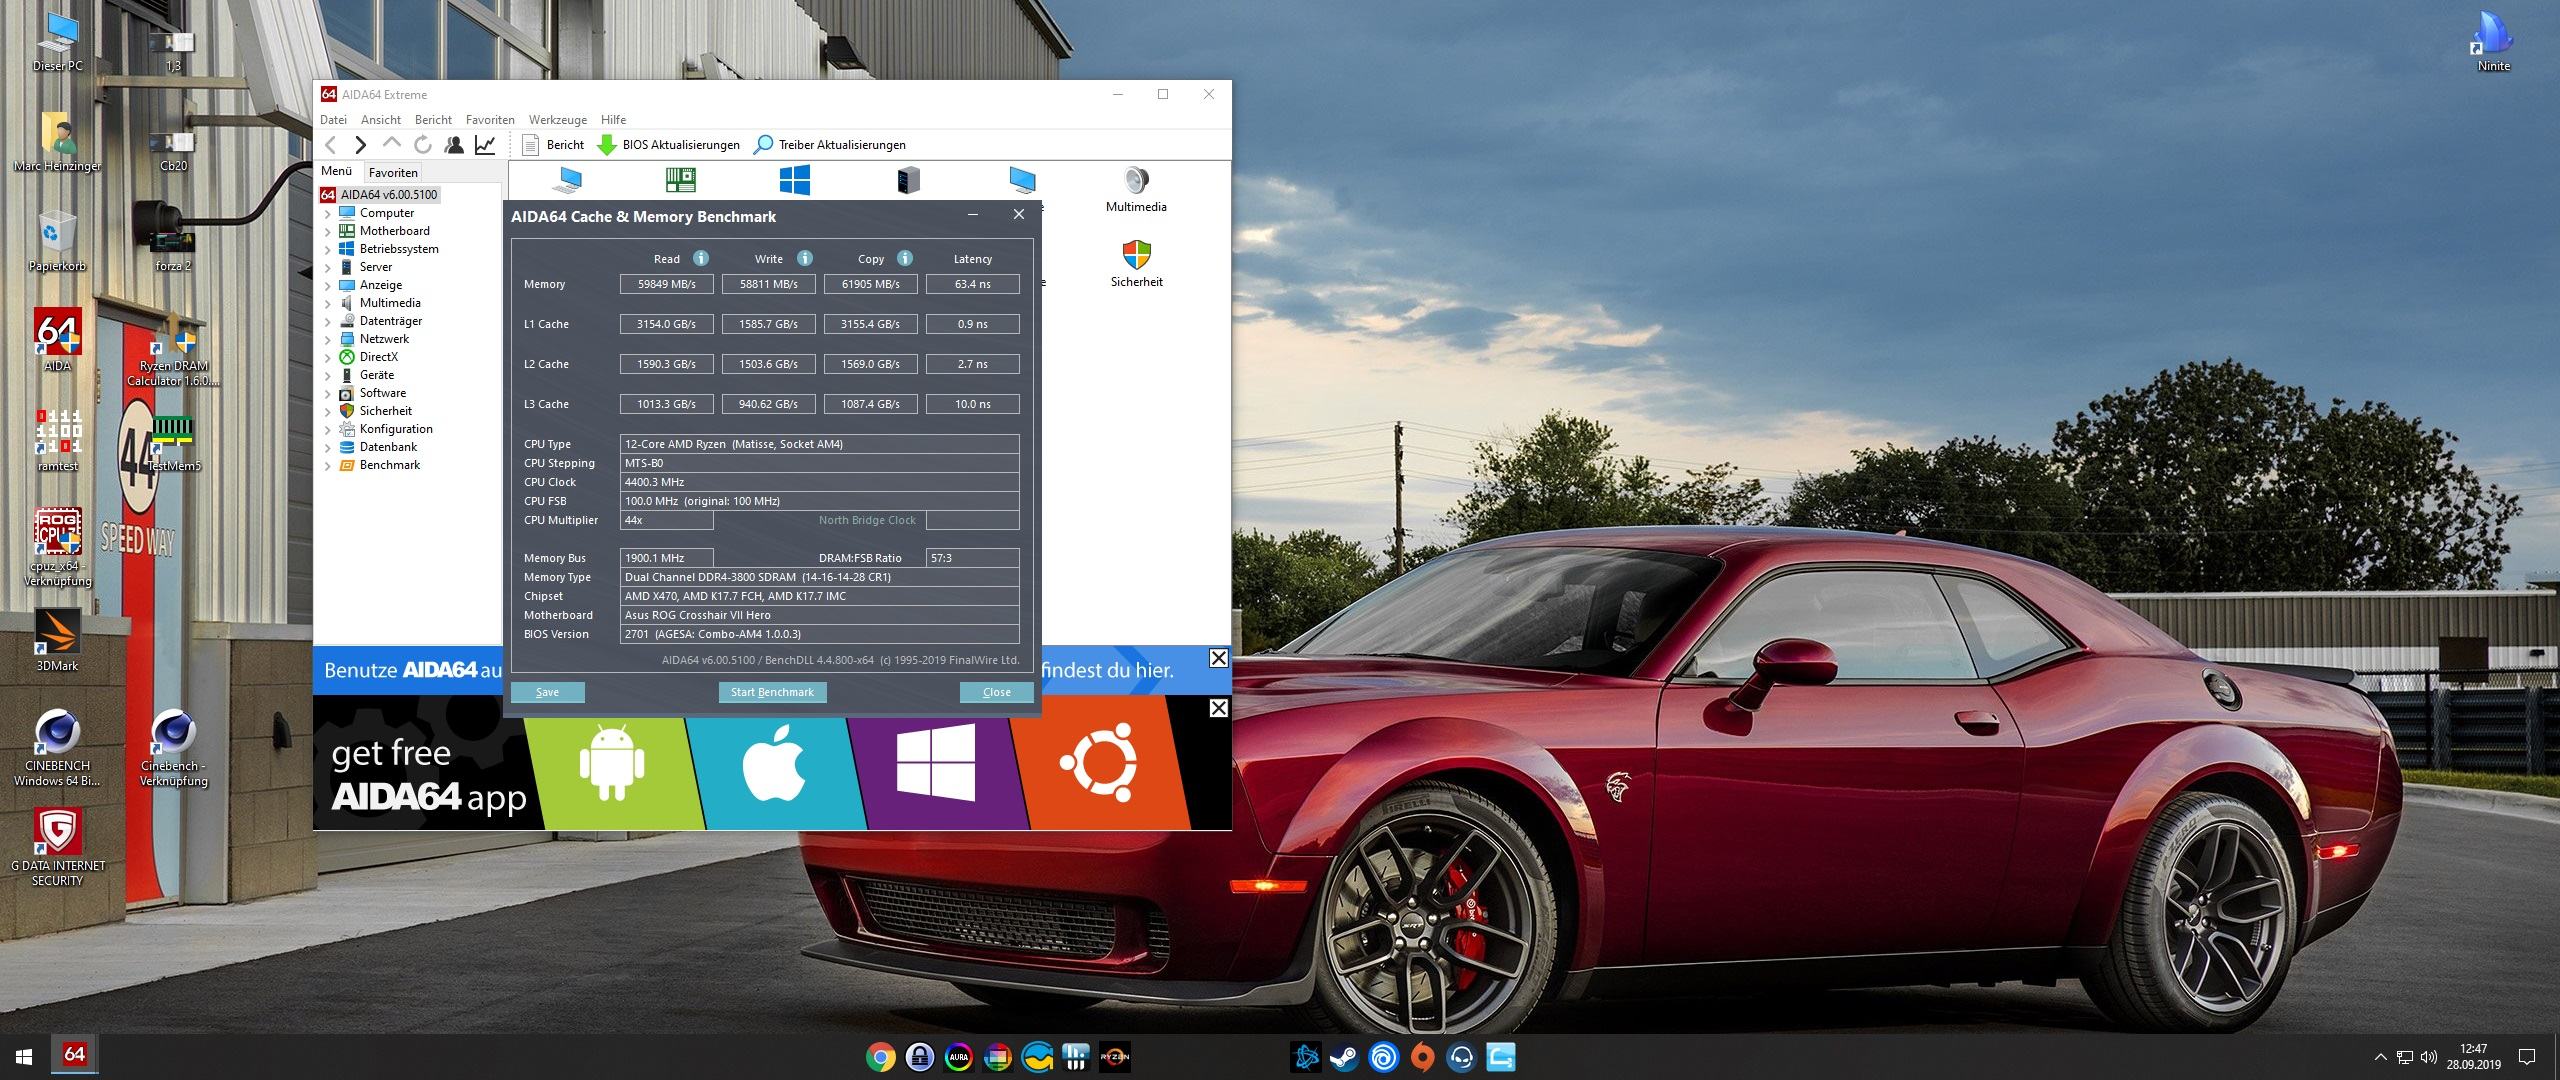Click the Memory Read value 59849 MB/s
The width and height of the screenshot is (2560, 1080).
(x=666, y=284)
